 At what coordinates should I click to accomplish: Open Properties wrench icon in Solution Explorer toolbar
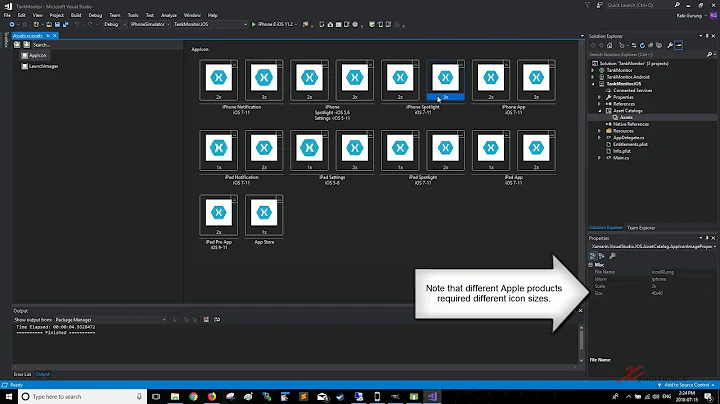(x=670, y=45)
